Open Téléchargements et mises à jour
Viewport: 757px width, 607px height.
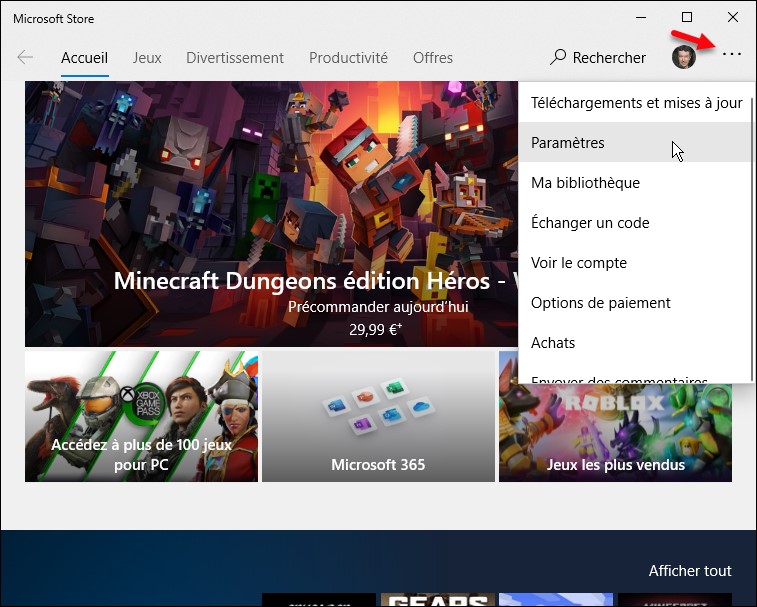point(636,103)
